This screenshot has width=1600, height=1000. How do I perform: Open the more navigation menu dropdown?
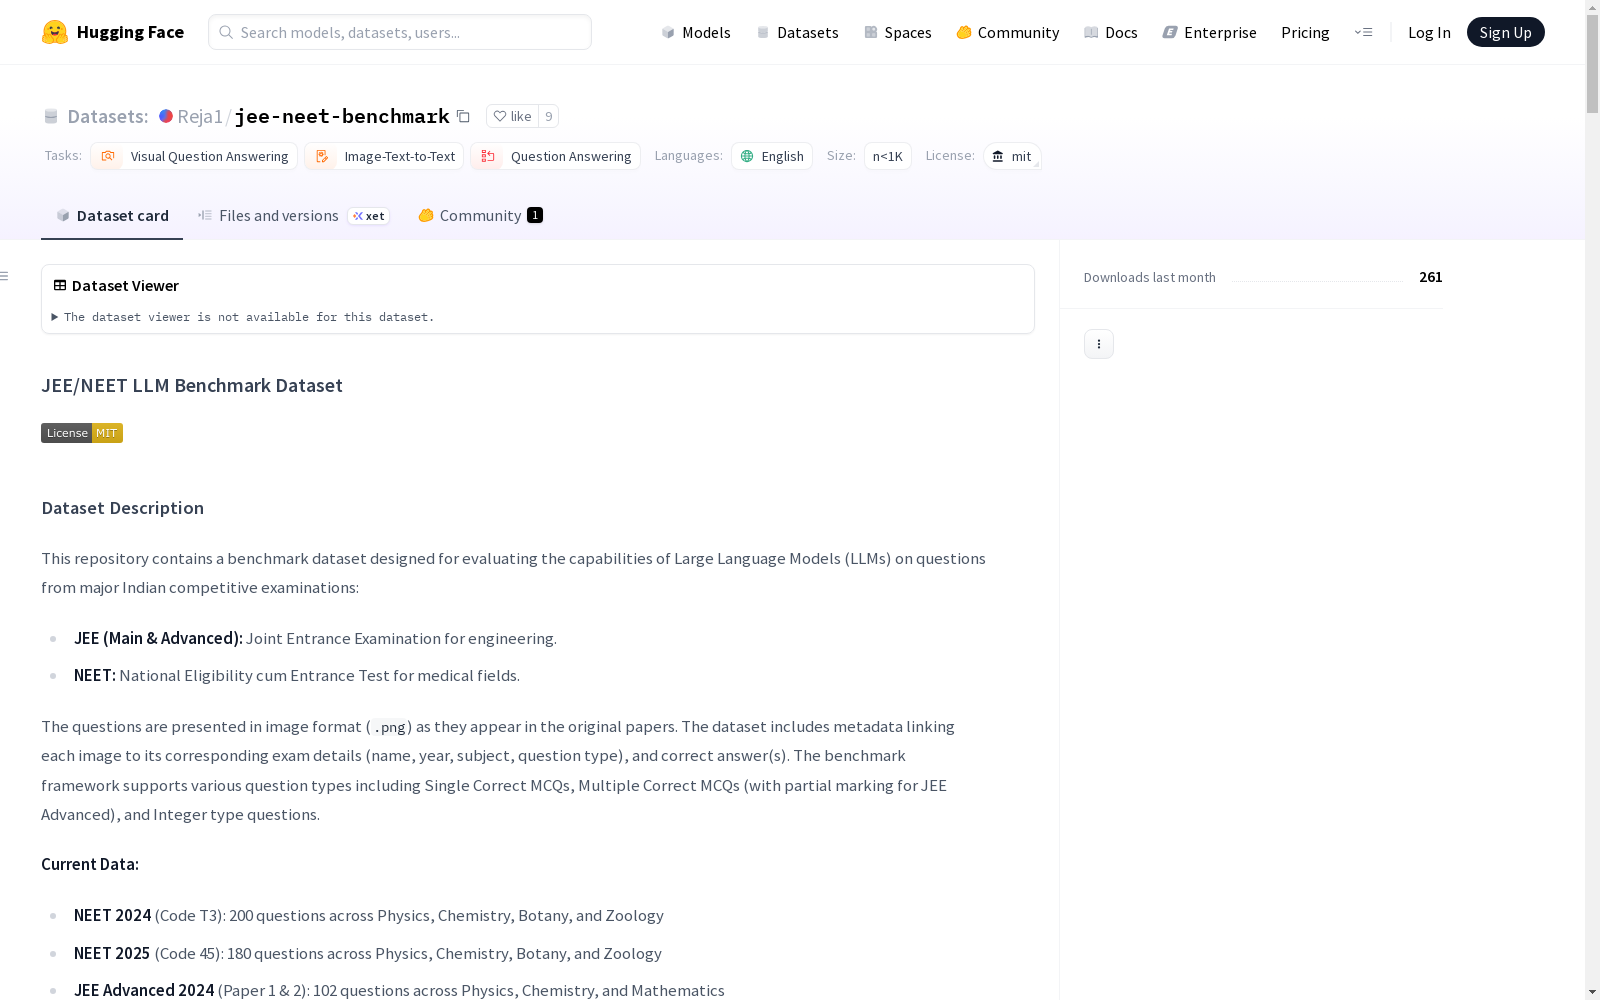tap(1363, 32)
